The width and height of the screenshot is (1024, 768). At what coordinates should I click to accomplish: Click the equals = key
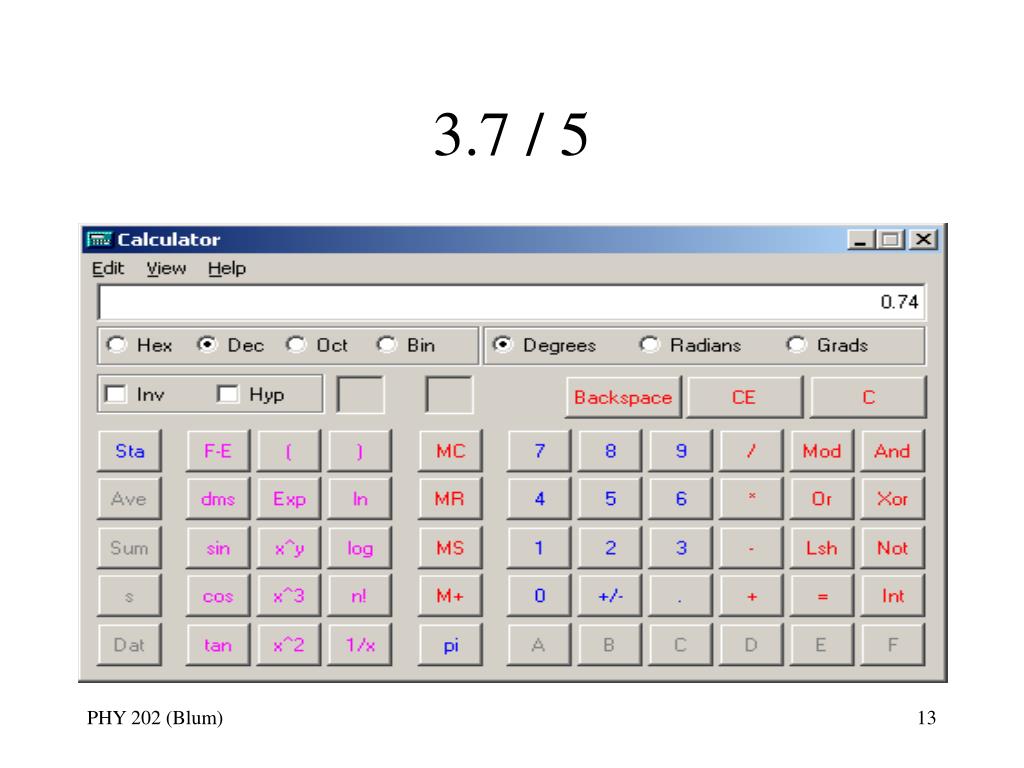pyautogui.click(x=822, y=596)
